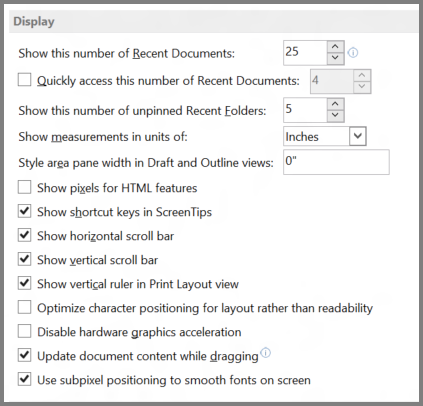Check Optimize character positioning for layout
The height and width of the screenshot is (406, 423).
coord(24,307)
